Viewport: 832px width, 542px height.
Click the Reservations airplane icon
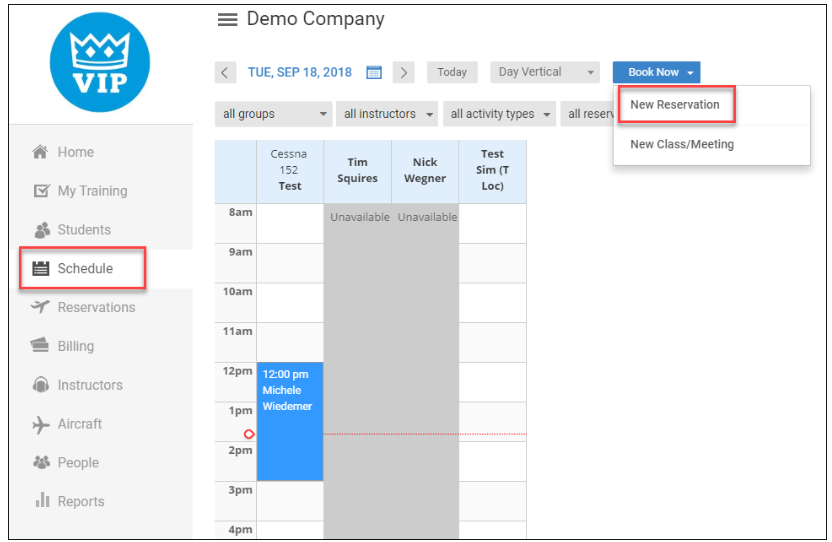point(40,307)
